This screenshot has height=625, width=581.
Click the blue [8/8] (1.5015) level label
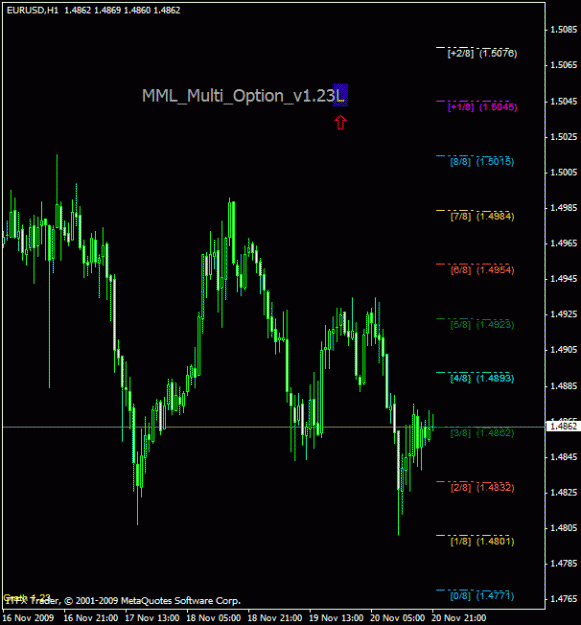tap(482, 161)
